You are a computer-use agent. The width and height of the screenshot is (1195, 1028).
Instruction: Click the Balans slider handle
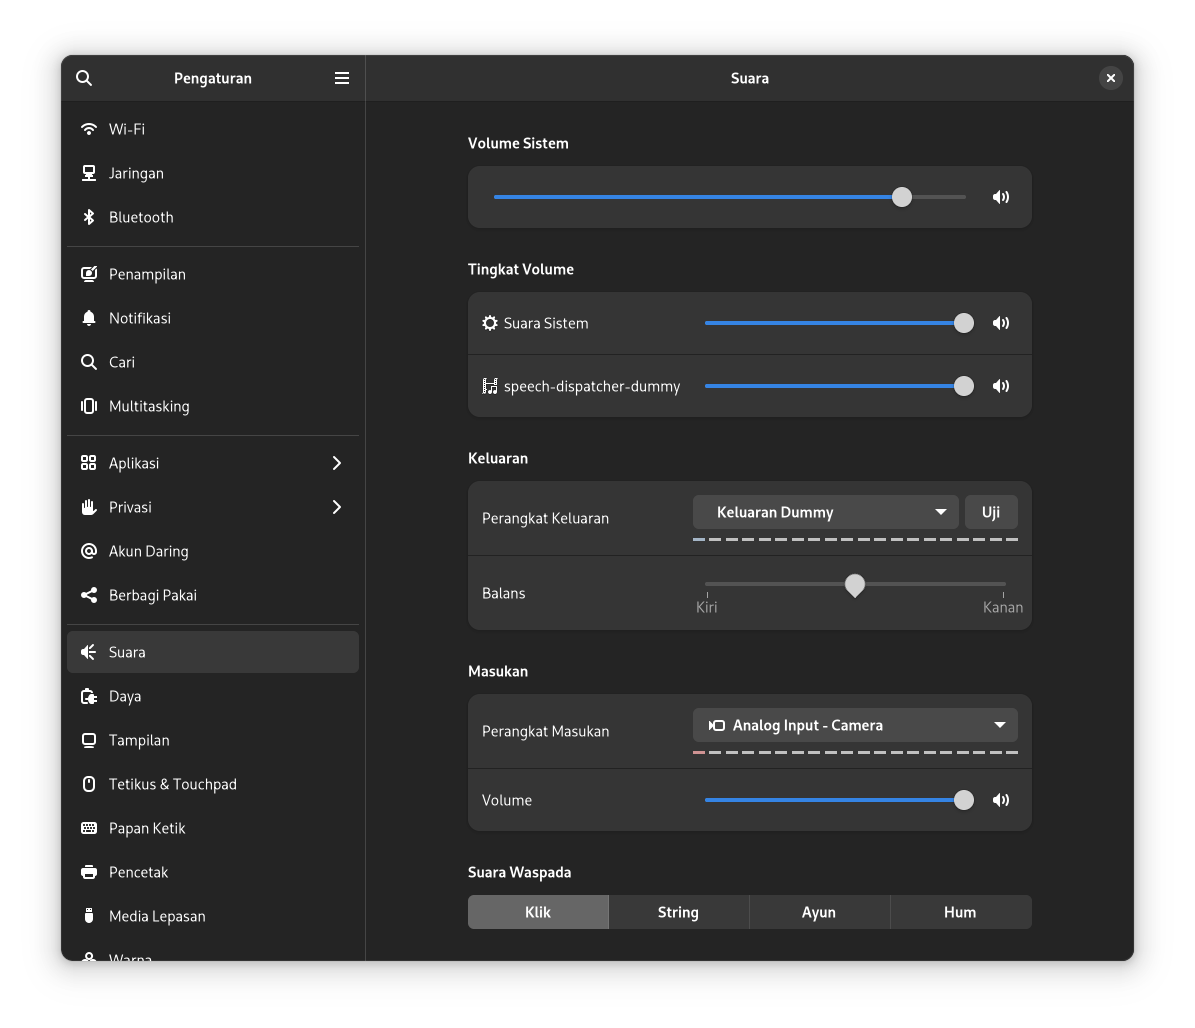pos(855,585)
